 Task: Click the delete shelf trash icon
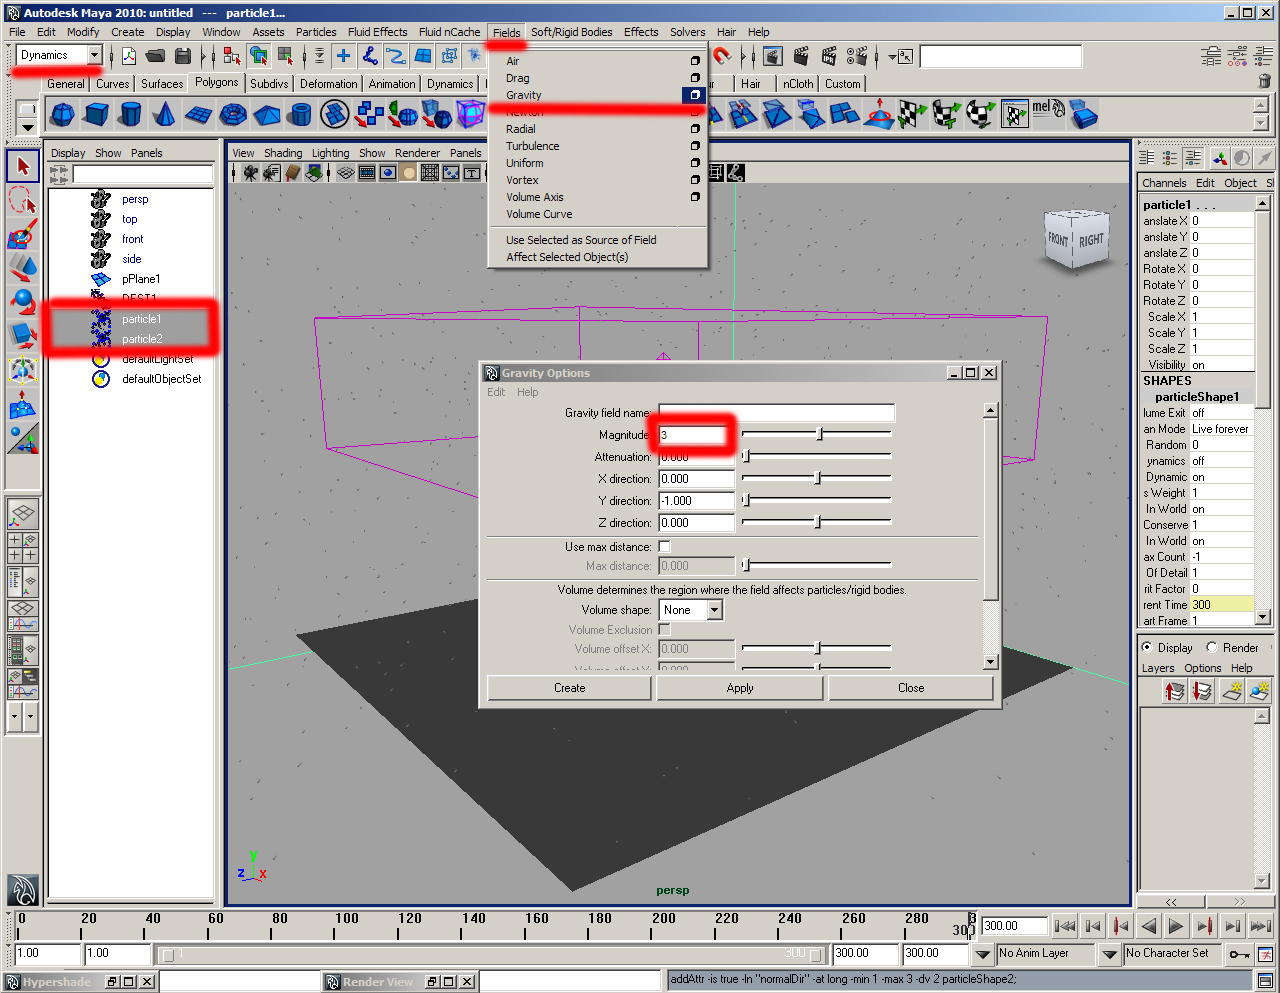click(x=1263, y=83)
